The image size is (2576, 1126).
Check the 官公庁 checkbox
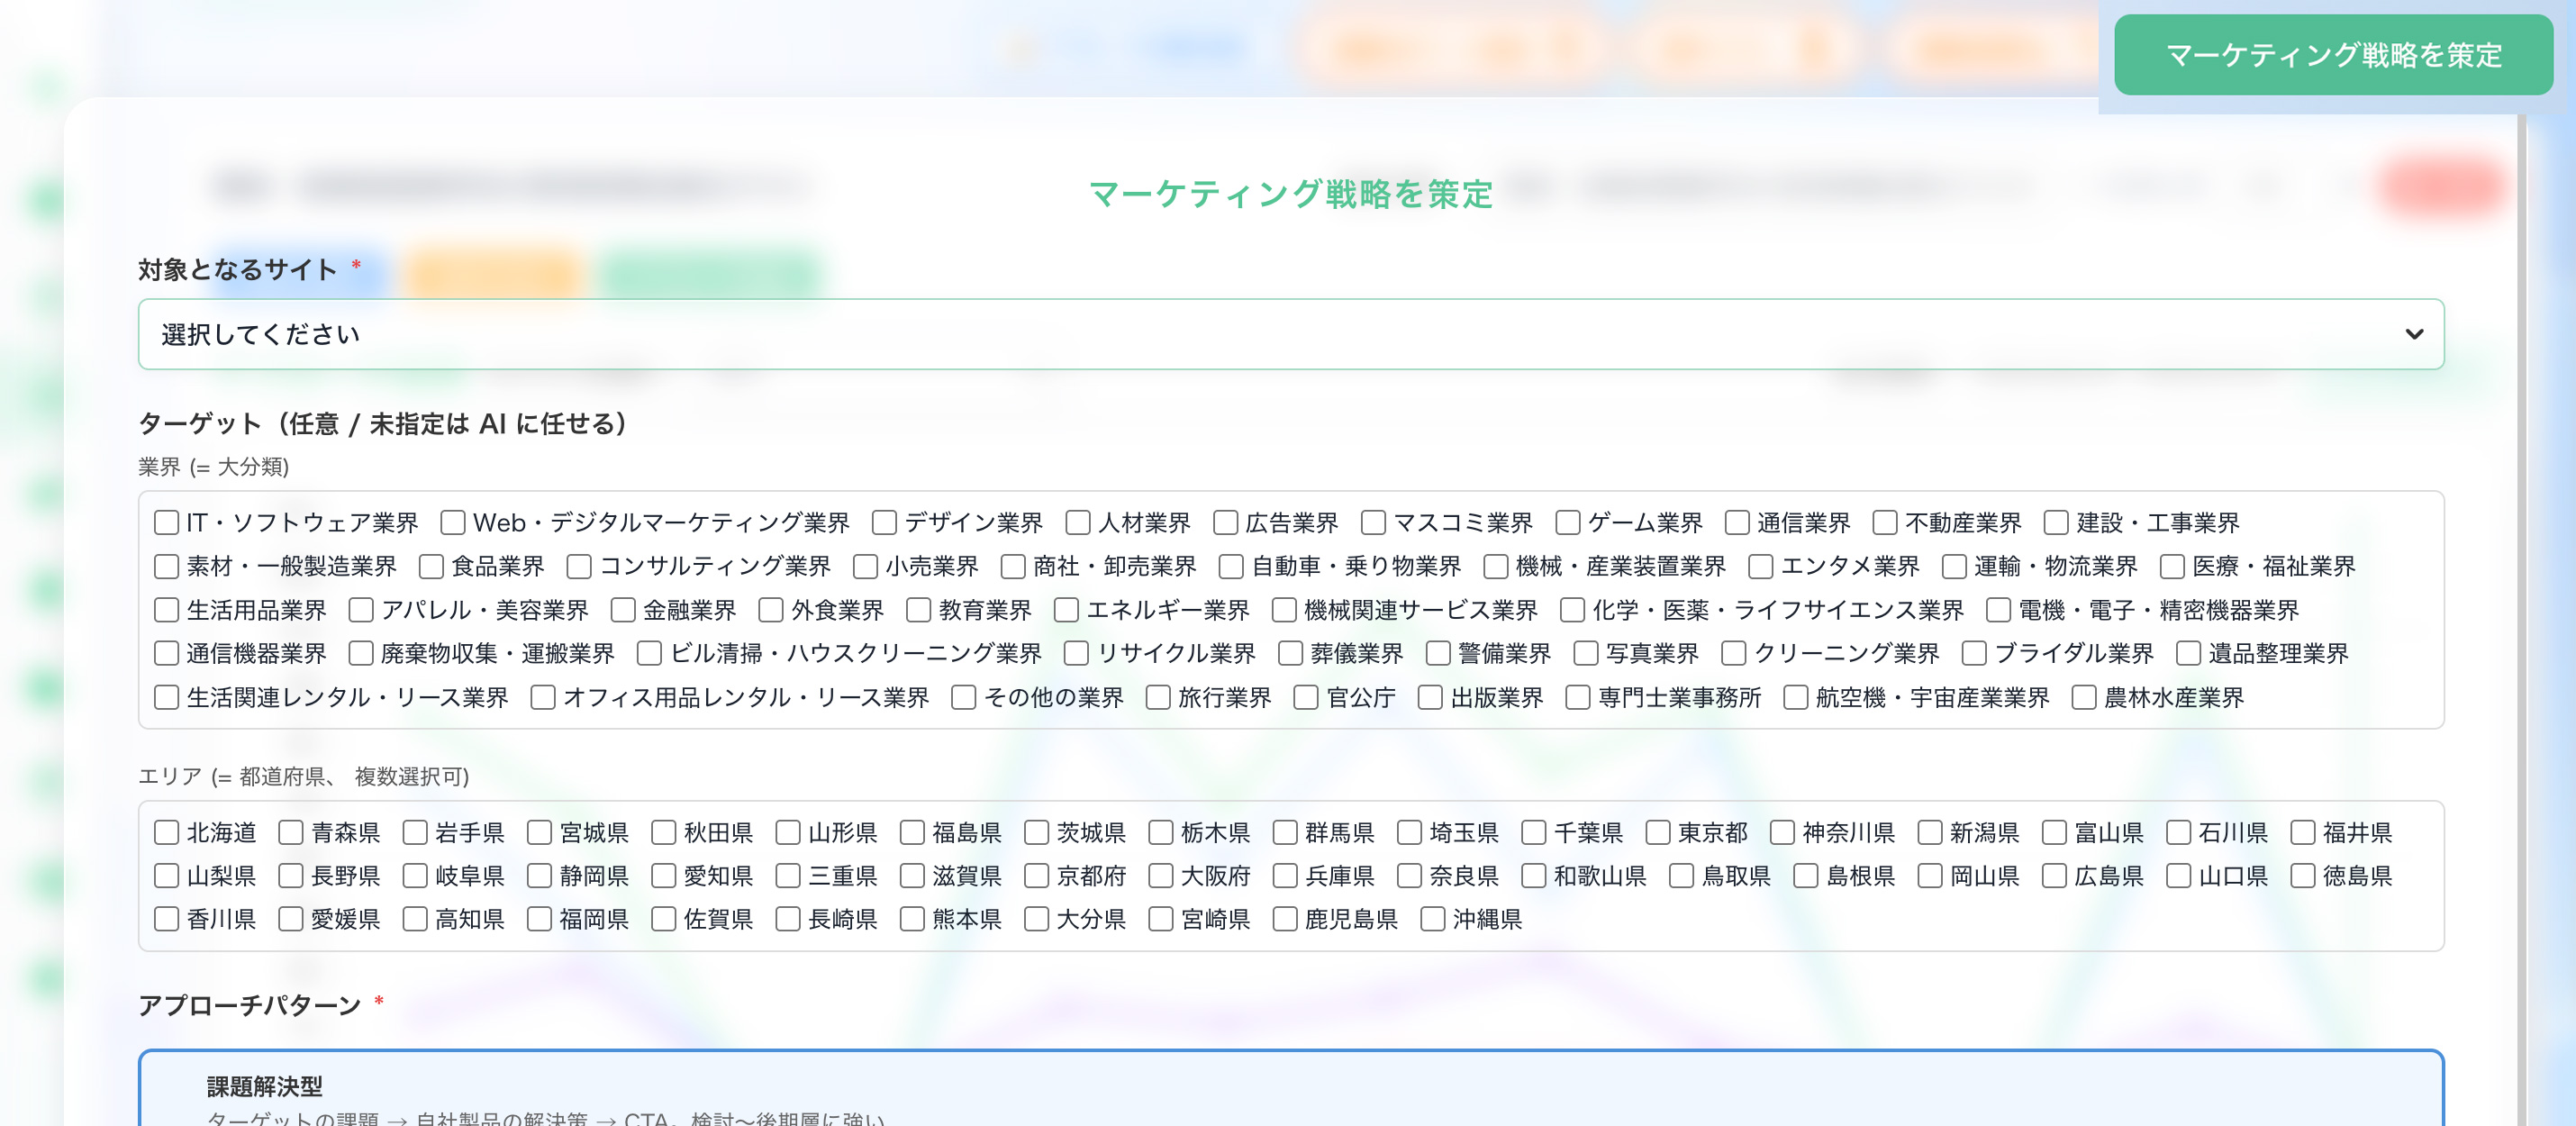(x=1306, y=697)
